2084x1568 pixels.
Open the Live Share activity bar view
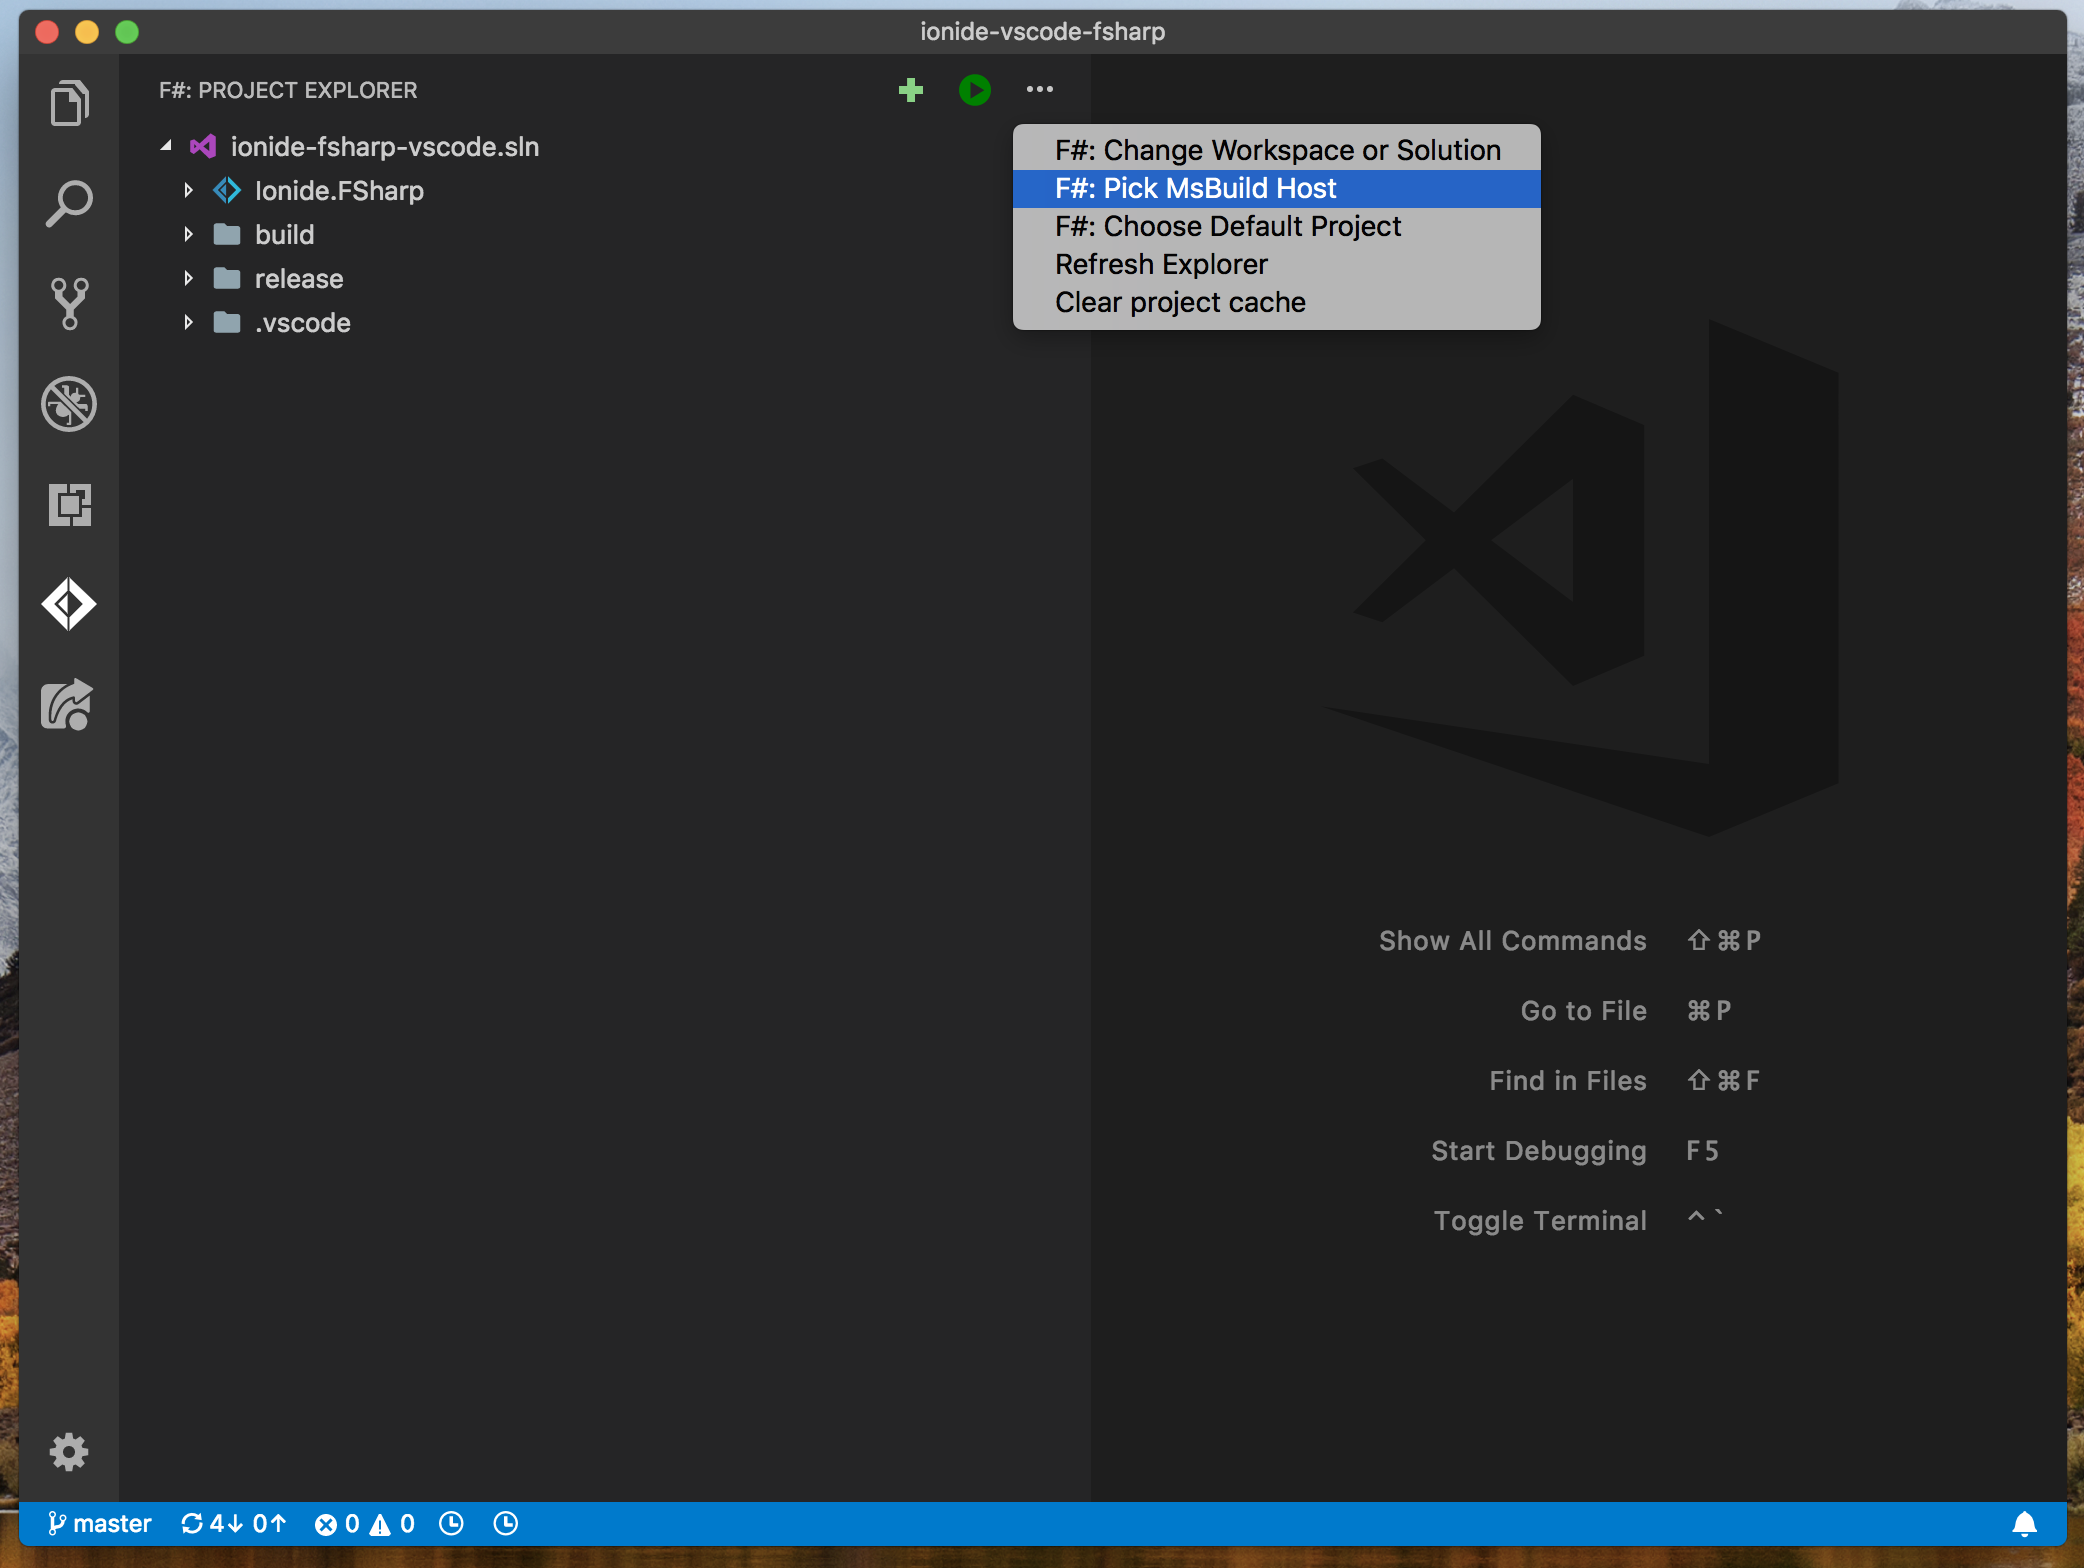coord(67,705)
